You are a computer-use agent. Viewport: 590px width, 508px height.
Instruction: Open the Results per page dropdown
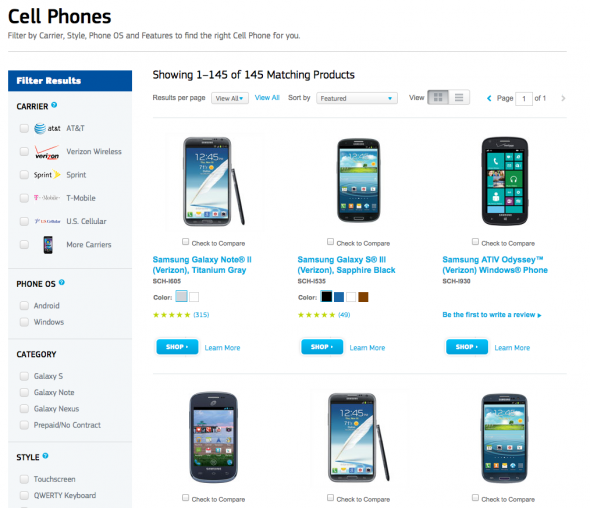coord(230,98)
